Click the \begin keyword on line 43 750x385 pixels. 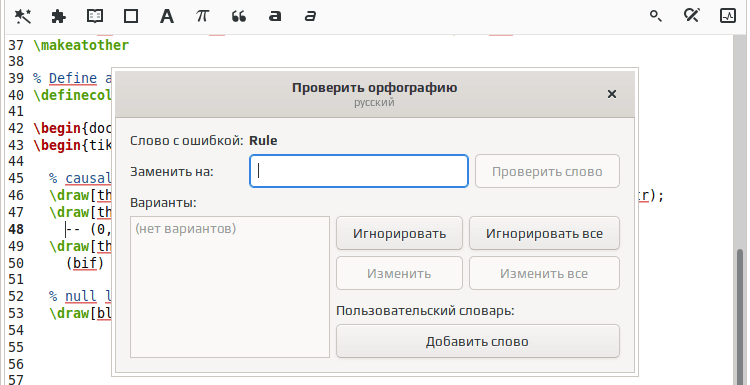(57, 145)
